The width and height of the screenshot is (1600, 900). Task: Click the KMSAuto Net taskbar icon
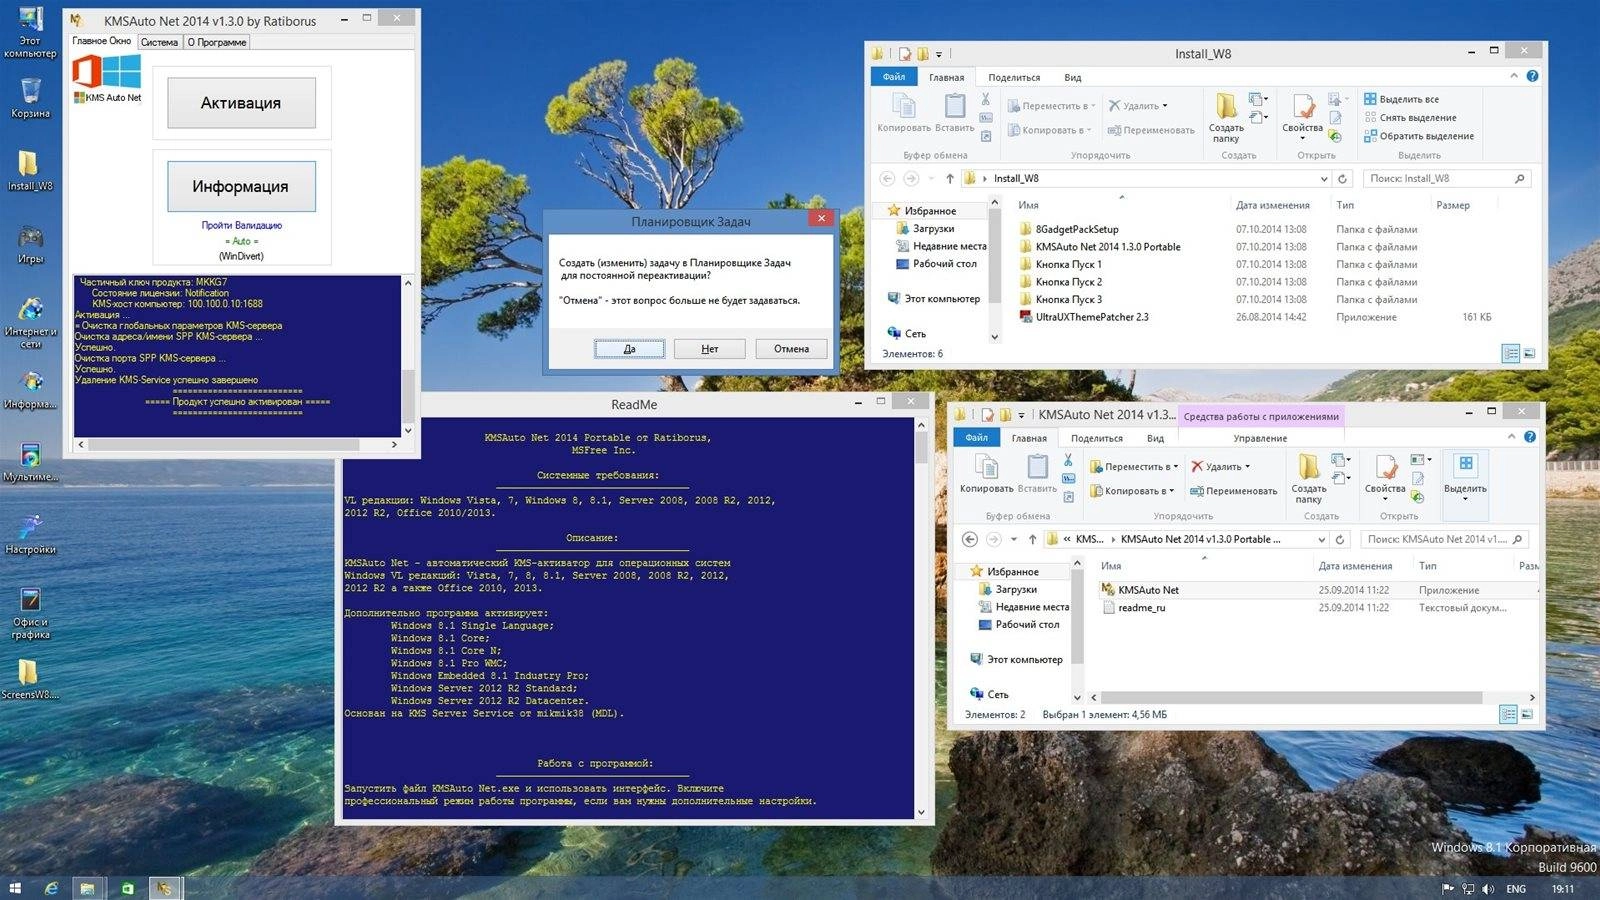pos(164,888)
